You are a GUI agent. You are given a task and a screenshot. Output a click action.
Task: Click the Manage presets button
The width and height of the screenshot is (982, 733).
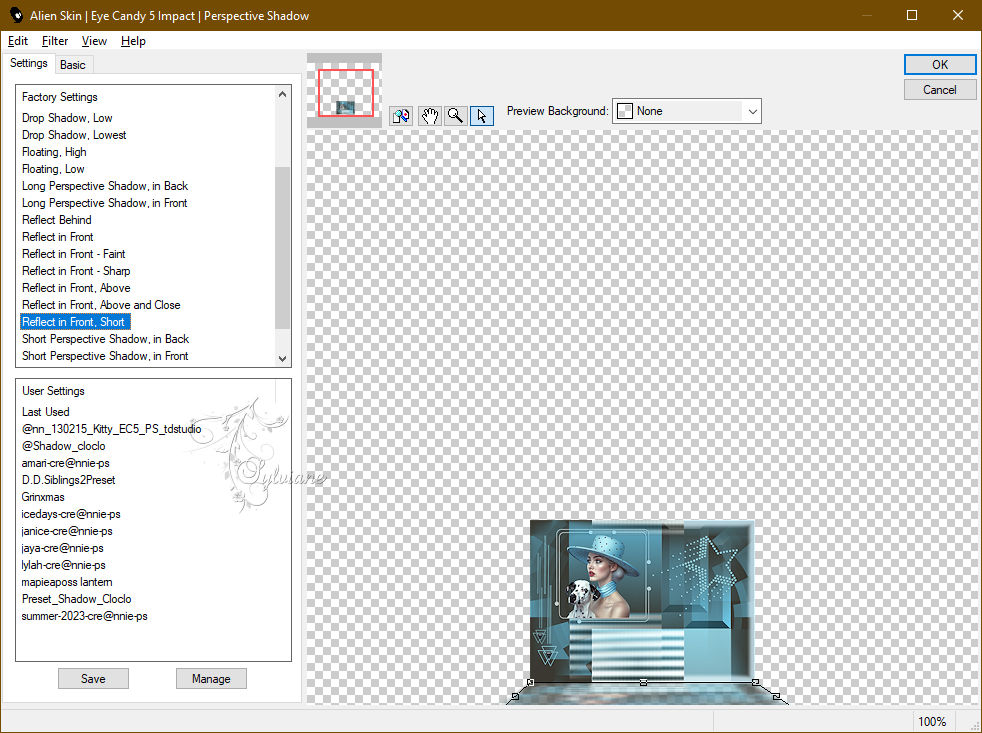click(x=211, y=678)
